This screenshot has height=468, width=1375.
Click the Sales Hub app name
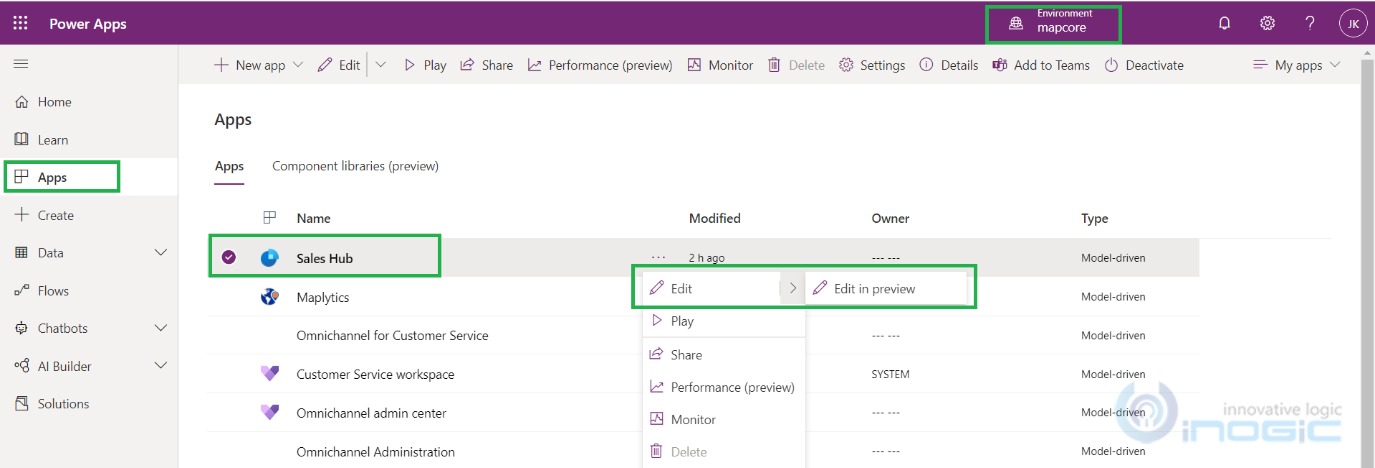[x=325, y=258]
